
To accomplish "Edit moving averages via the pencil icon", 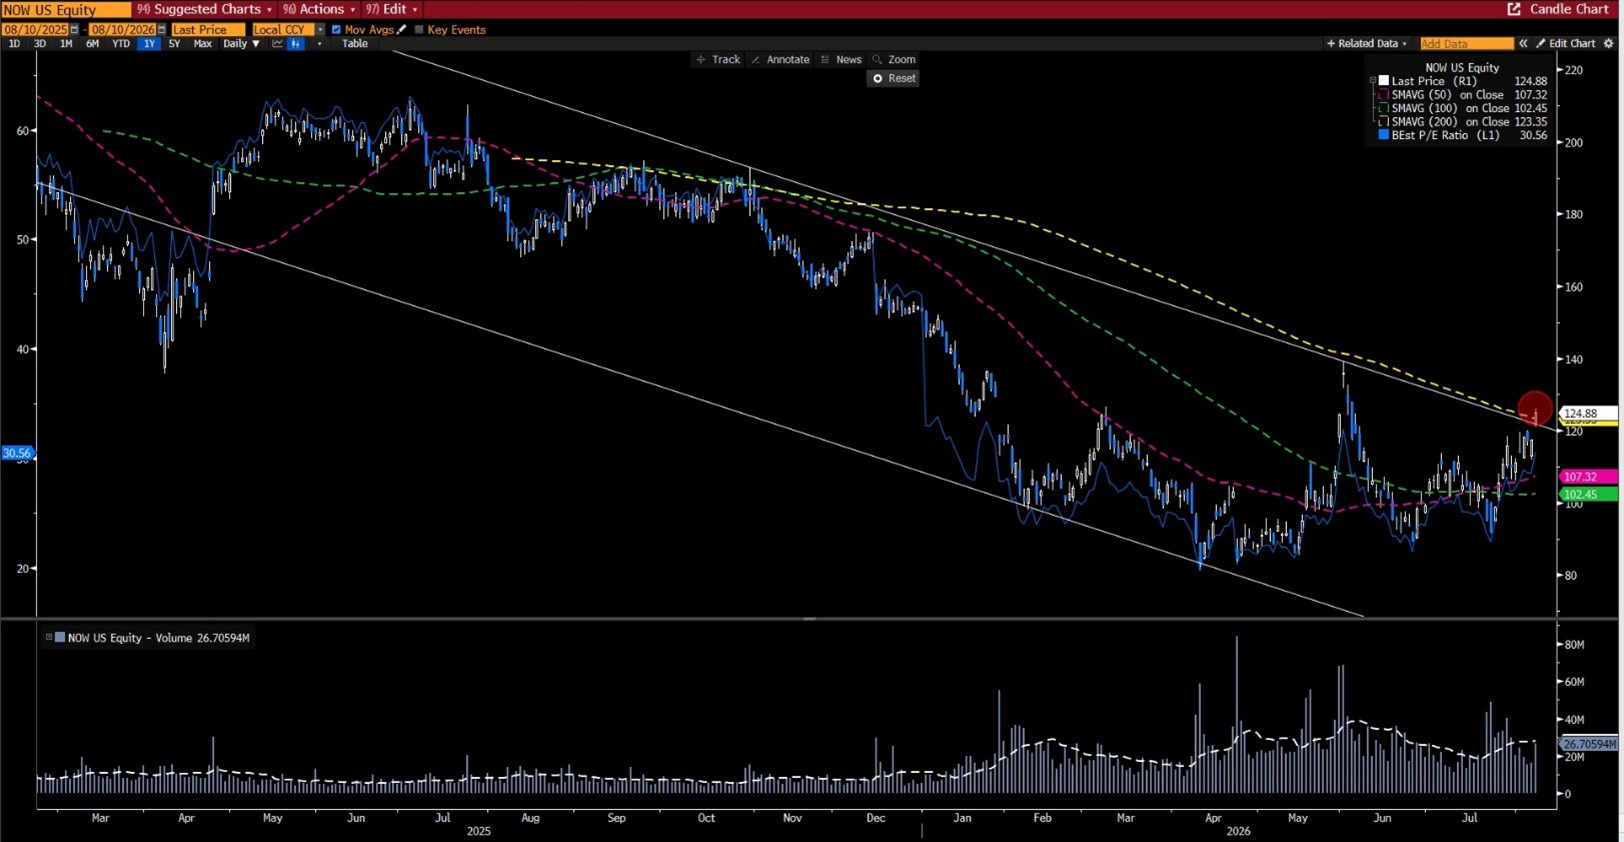I will (x=402, y=30).
